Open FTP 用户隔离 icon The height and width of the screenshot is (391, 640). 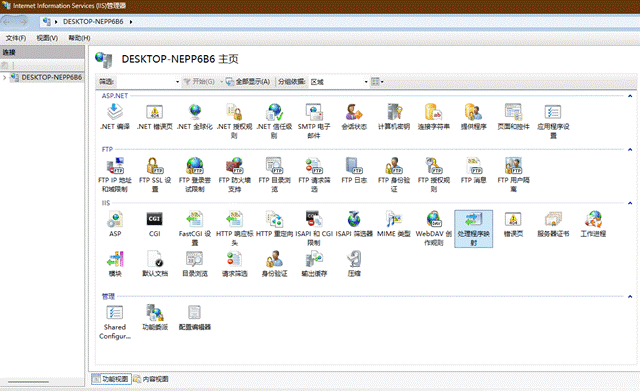pos(513,166)
